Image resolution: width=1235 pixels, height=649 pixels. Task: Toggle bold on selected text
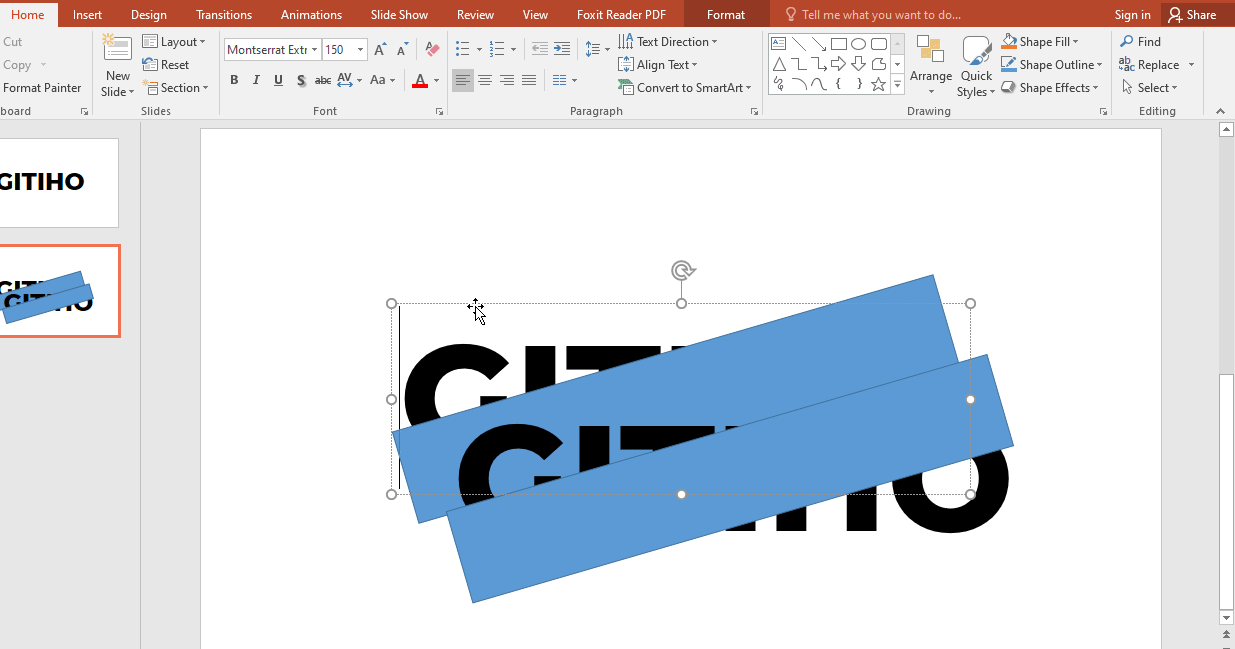click(x=233, y=79)
